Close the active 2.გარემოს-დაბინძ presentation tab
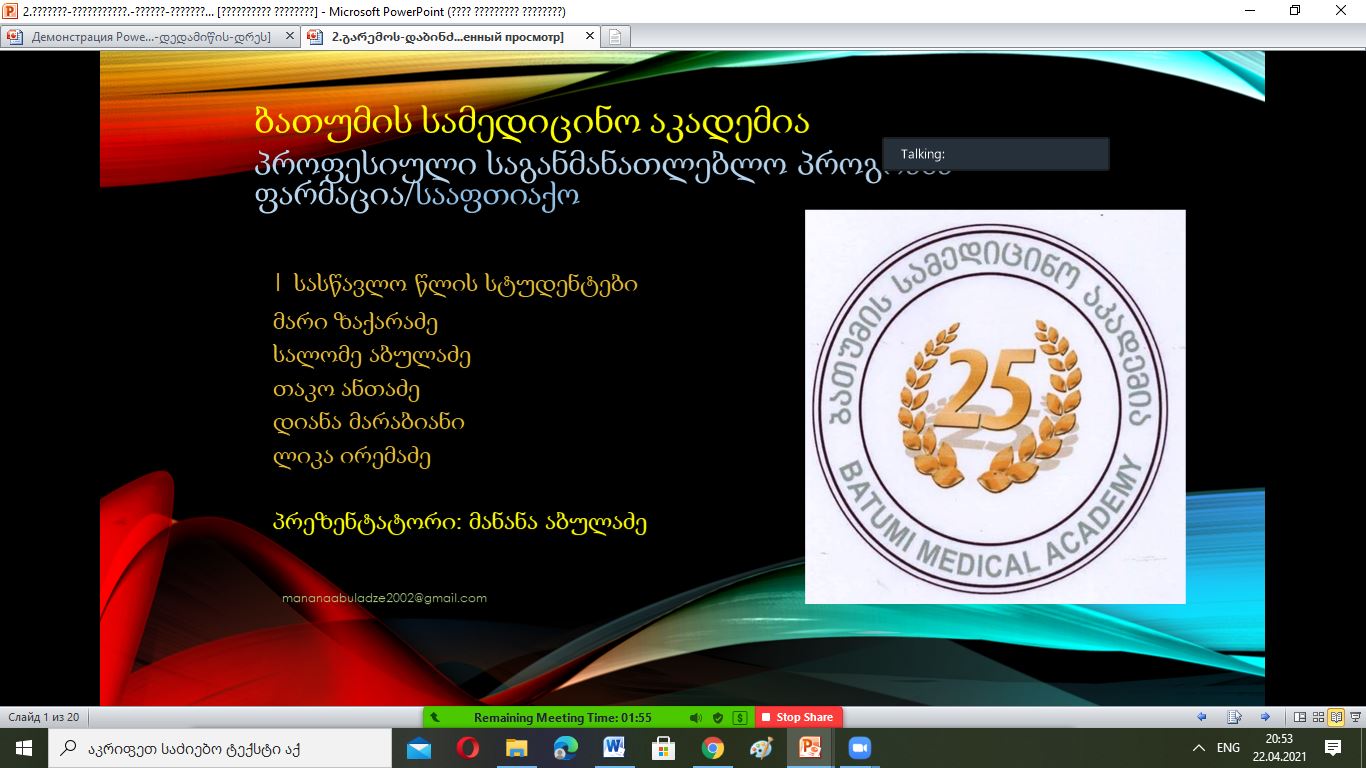The image size is (1366, 768). pos(590,37)
